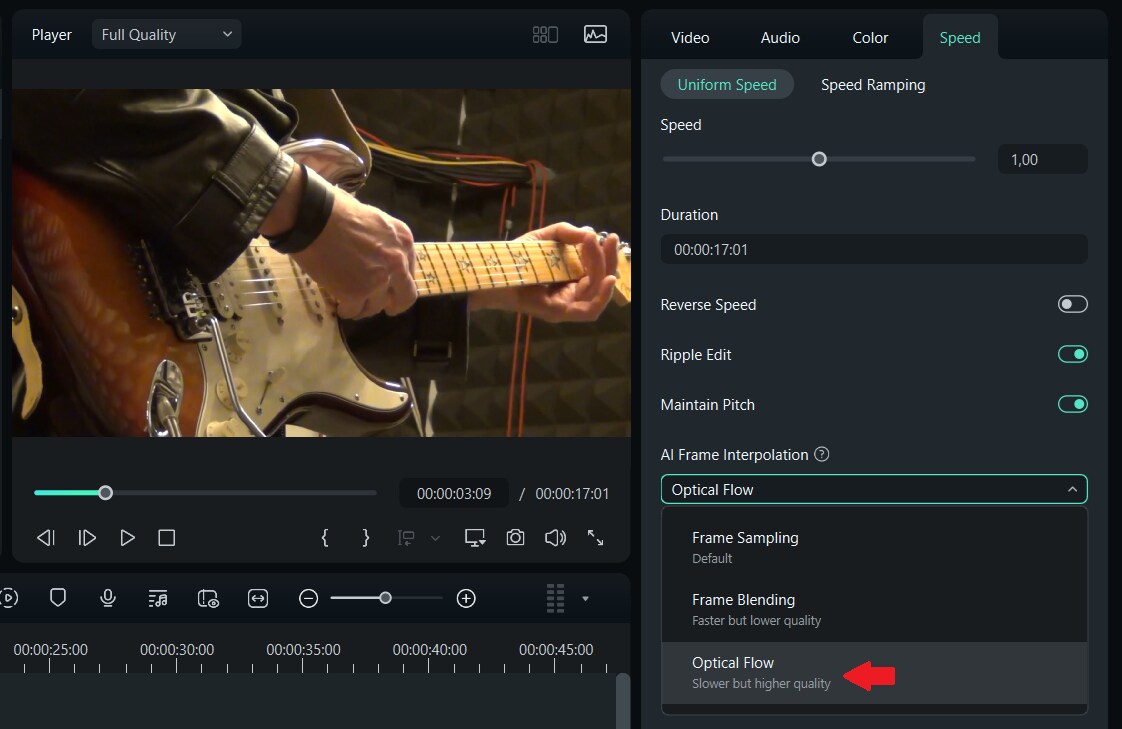Click the zoom-to-fit timeline icon
The image size is (1122, 729).
point(258,598)
